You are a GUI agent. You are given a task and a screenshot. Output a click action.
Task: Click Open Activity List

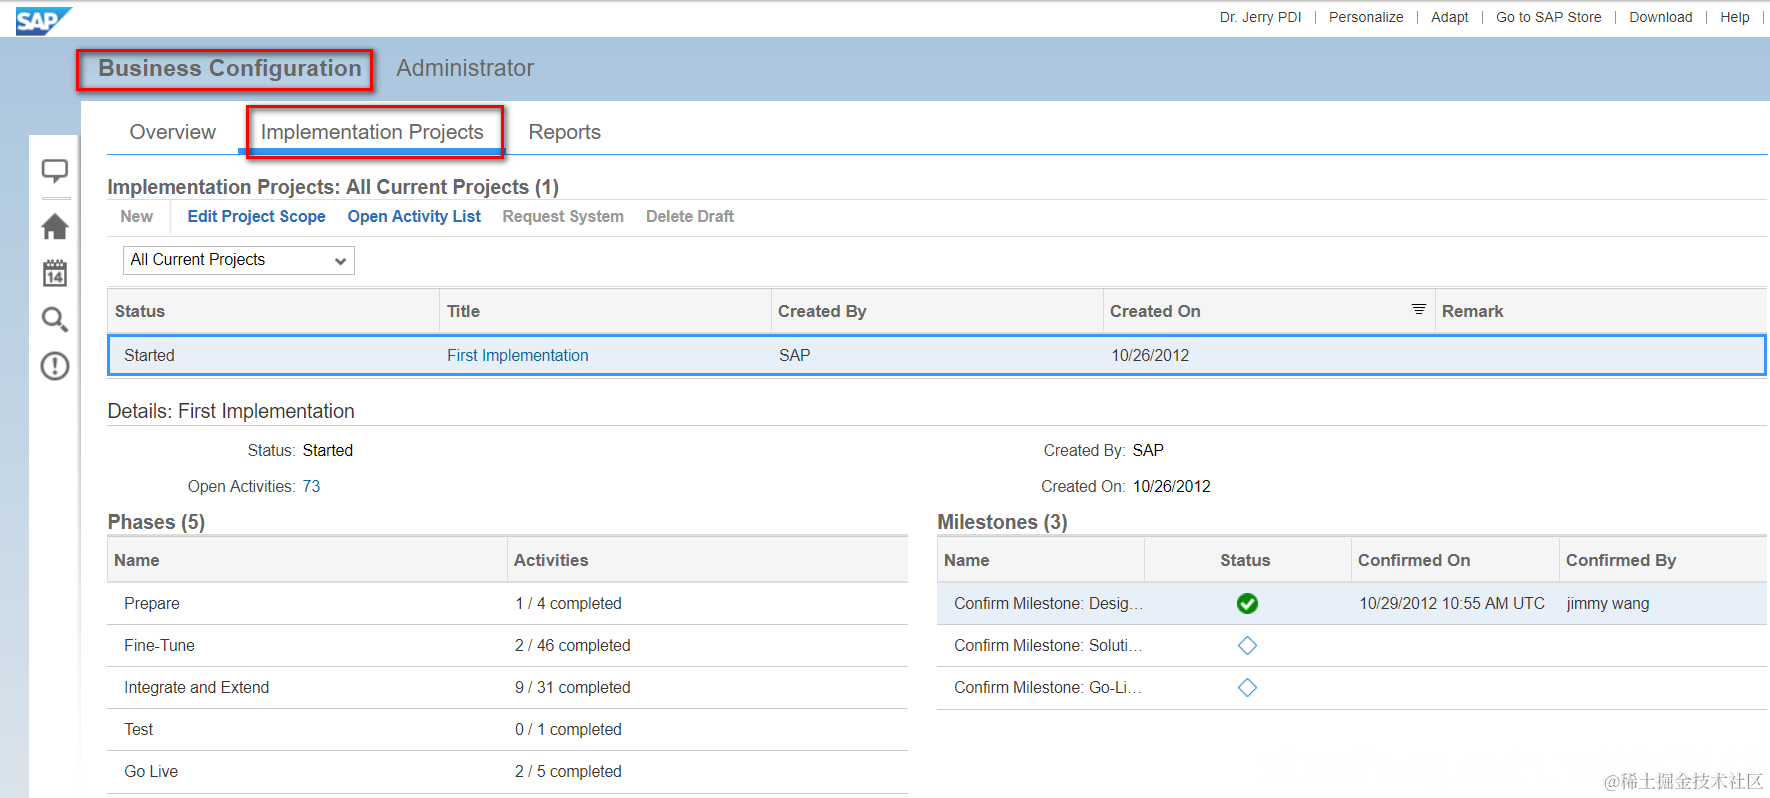tap(414, 216)
